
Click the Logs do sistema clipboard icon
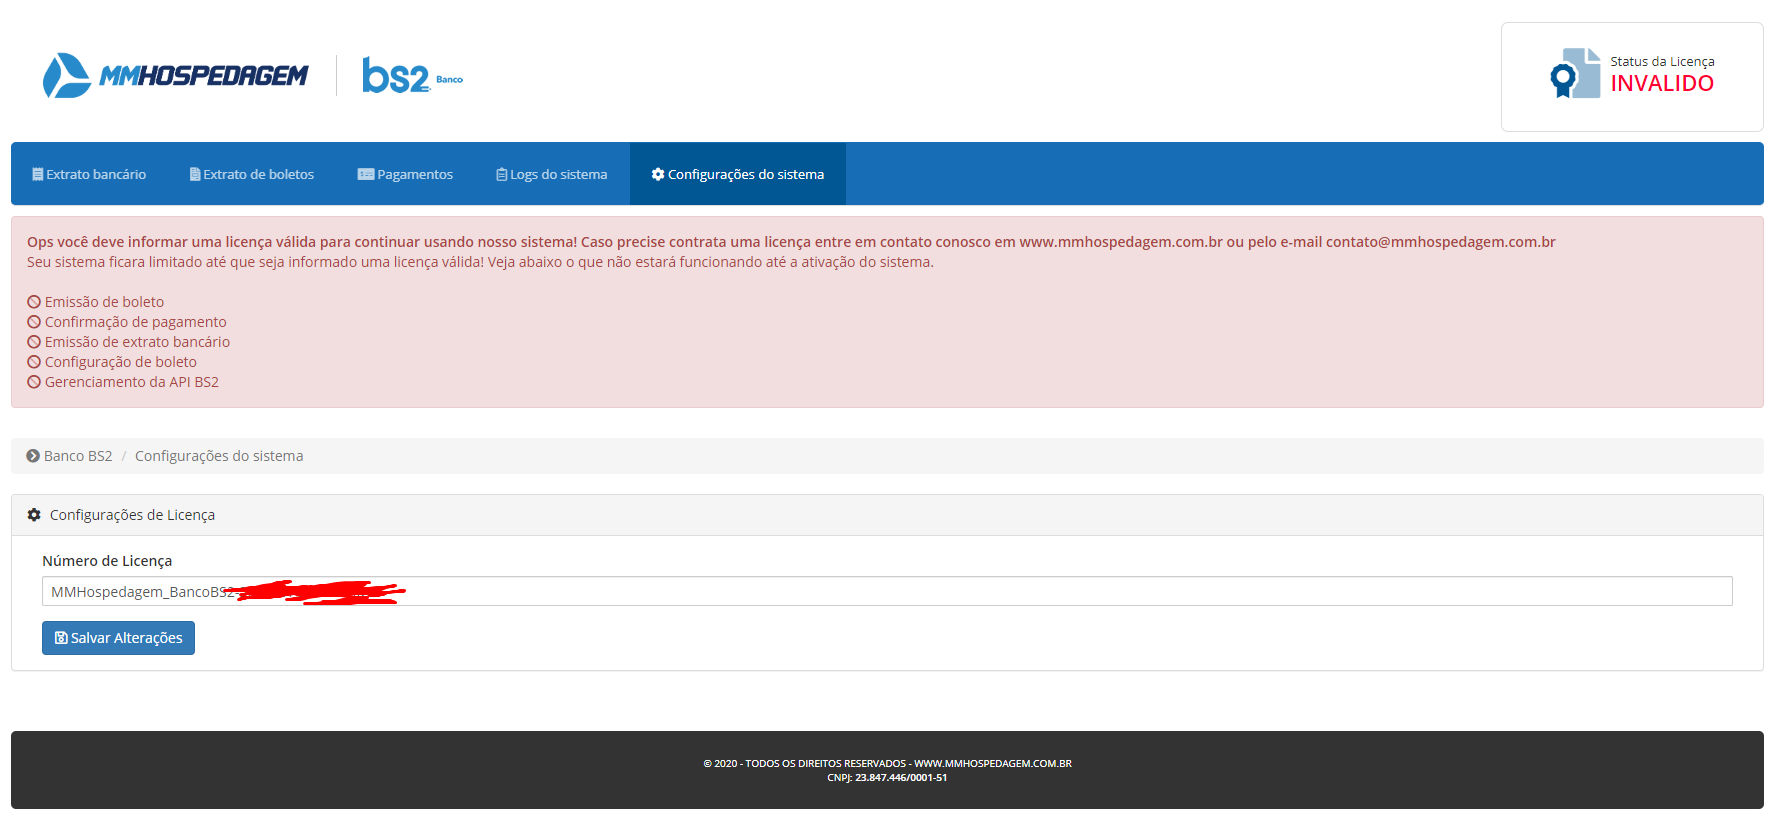tap(502, 174)
